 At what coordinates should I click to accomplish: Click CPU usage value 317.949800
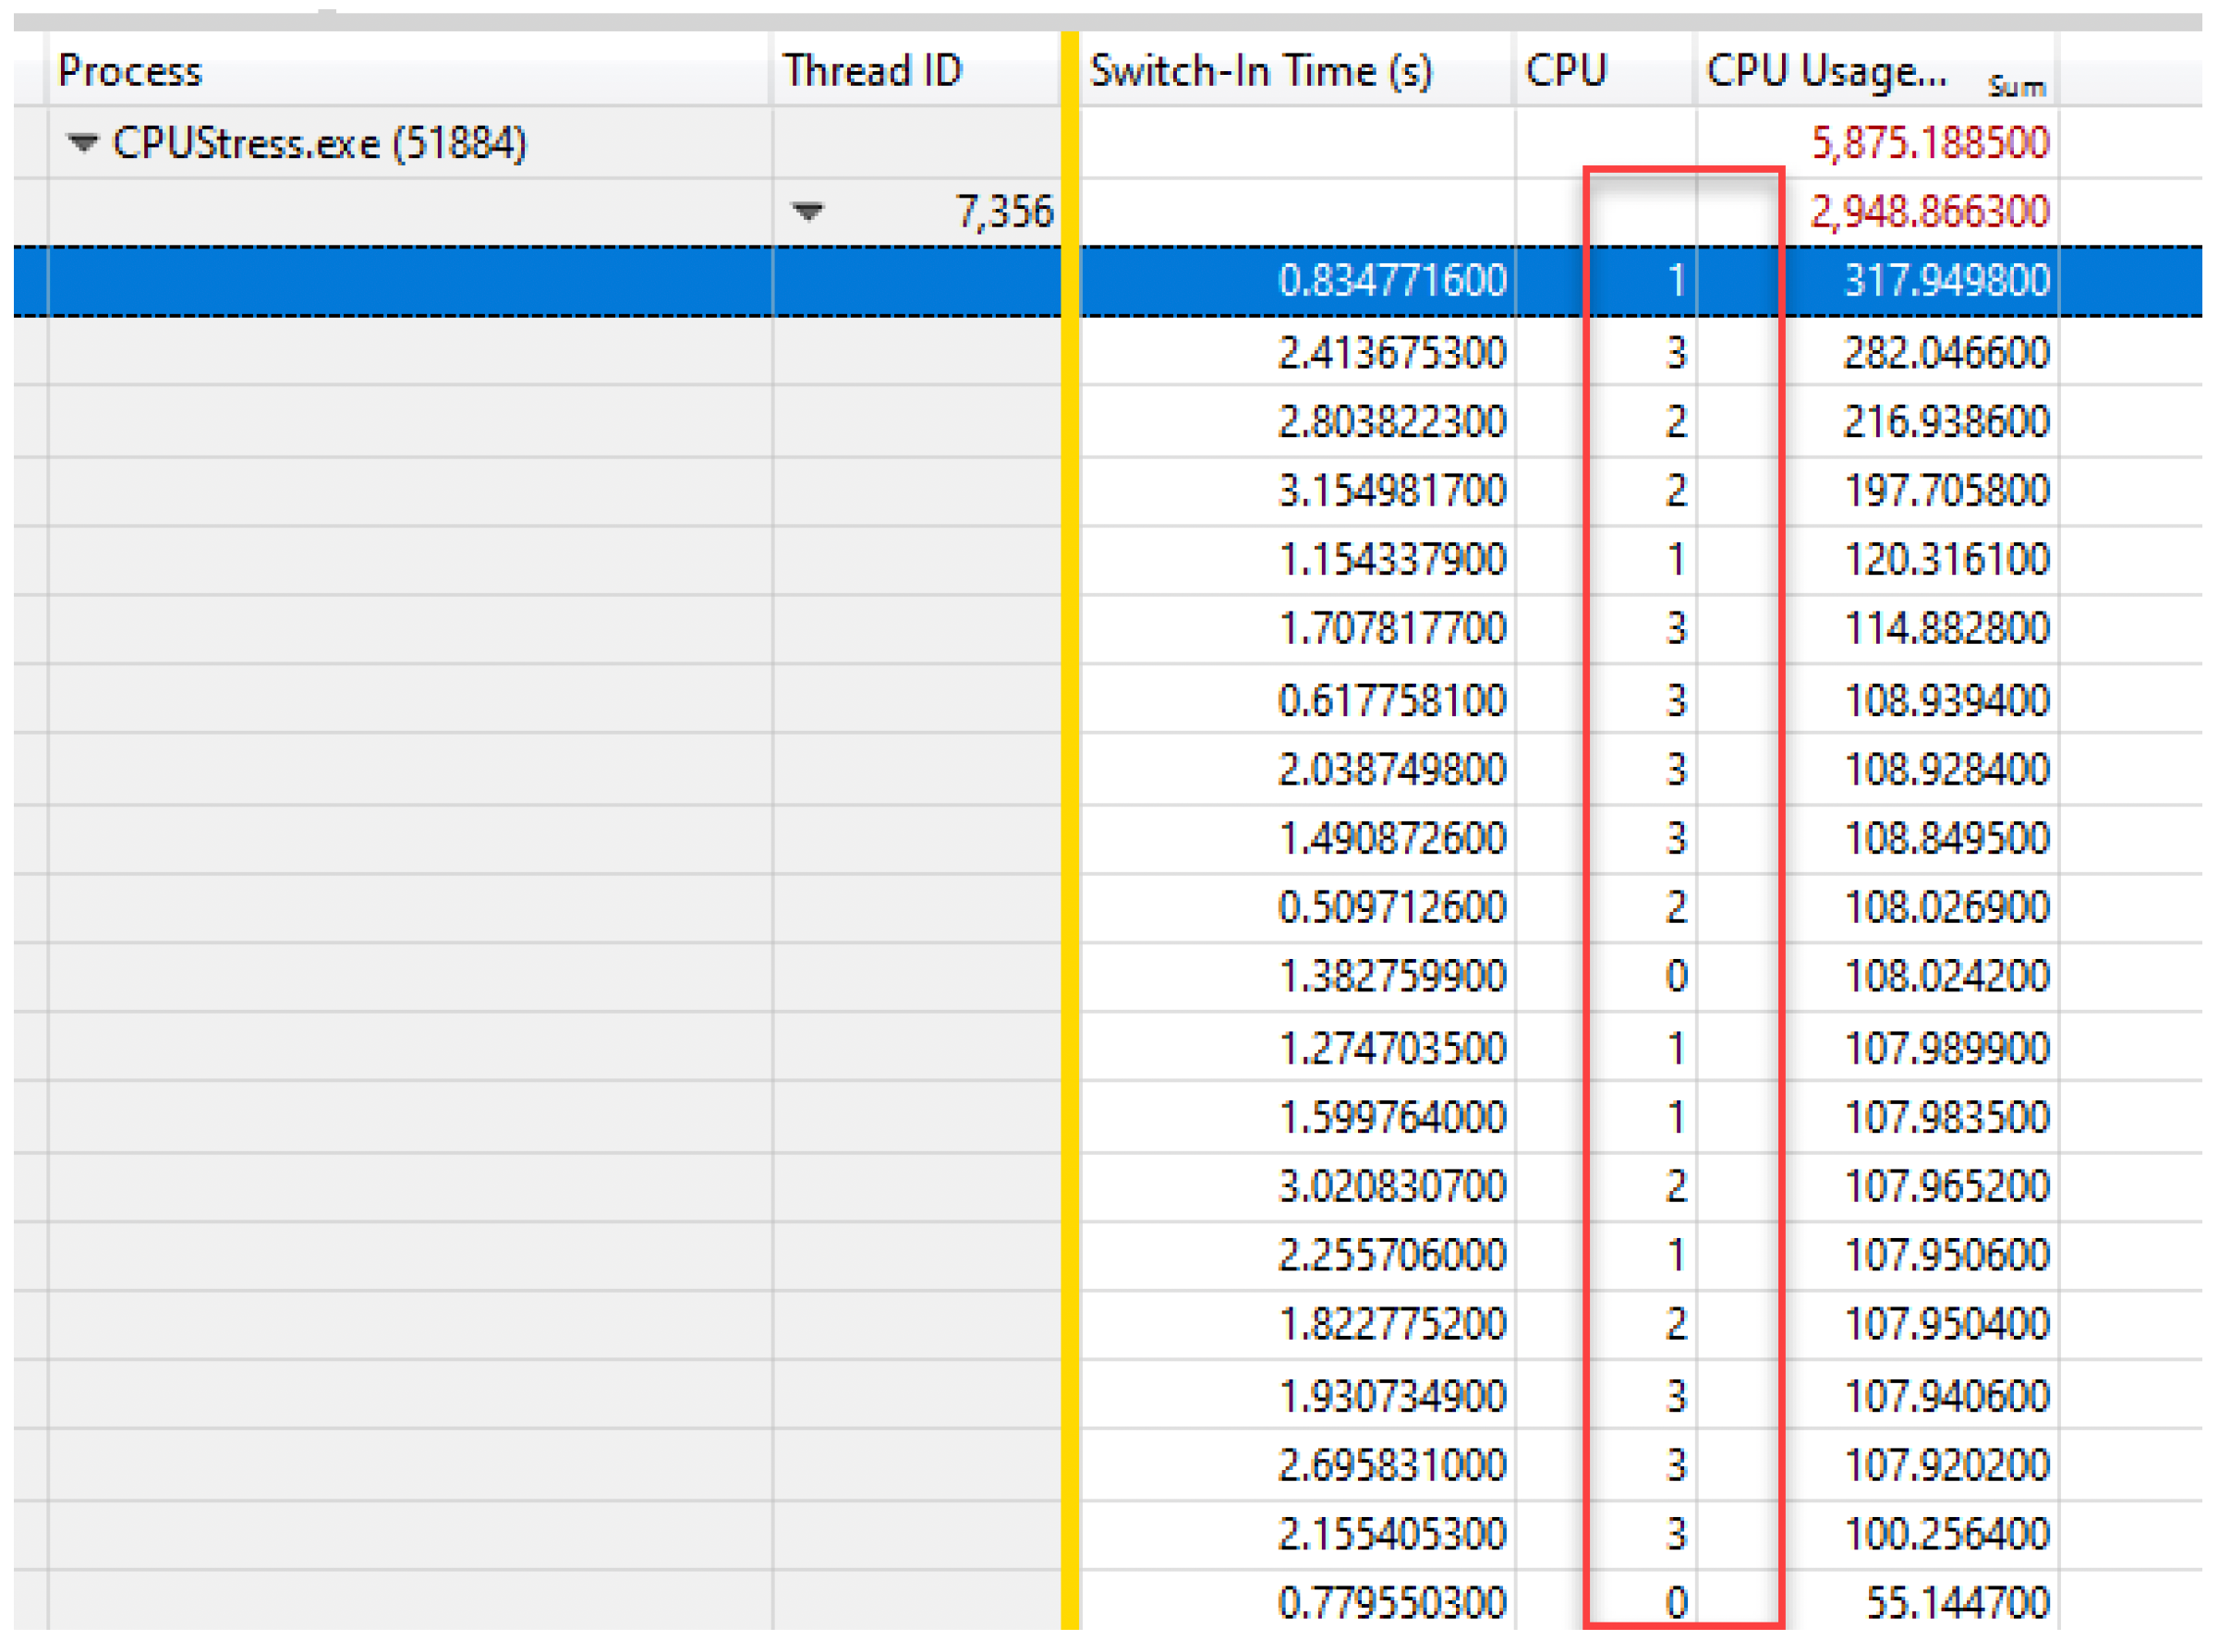point(1947,280)
